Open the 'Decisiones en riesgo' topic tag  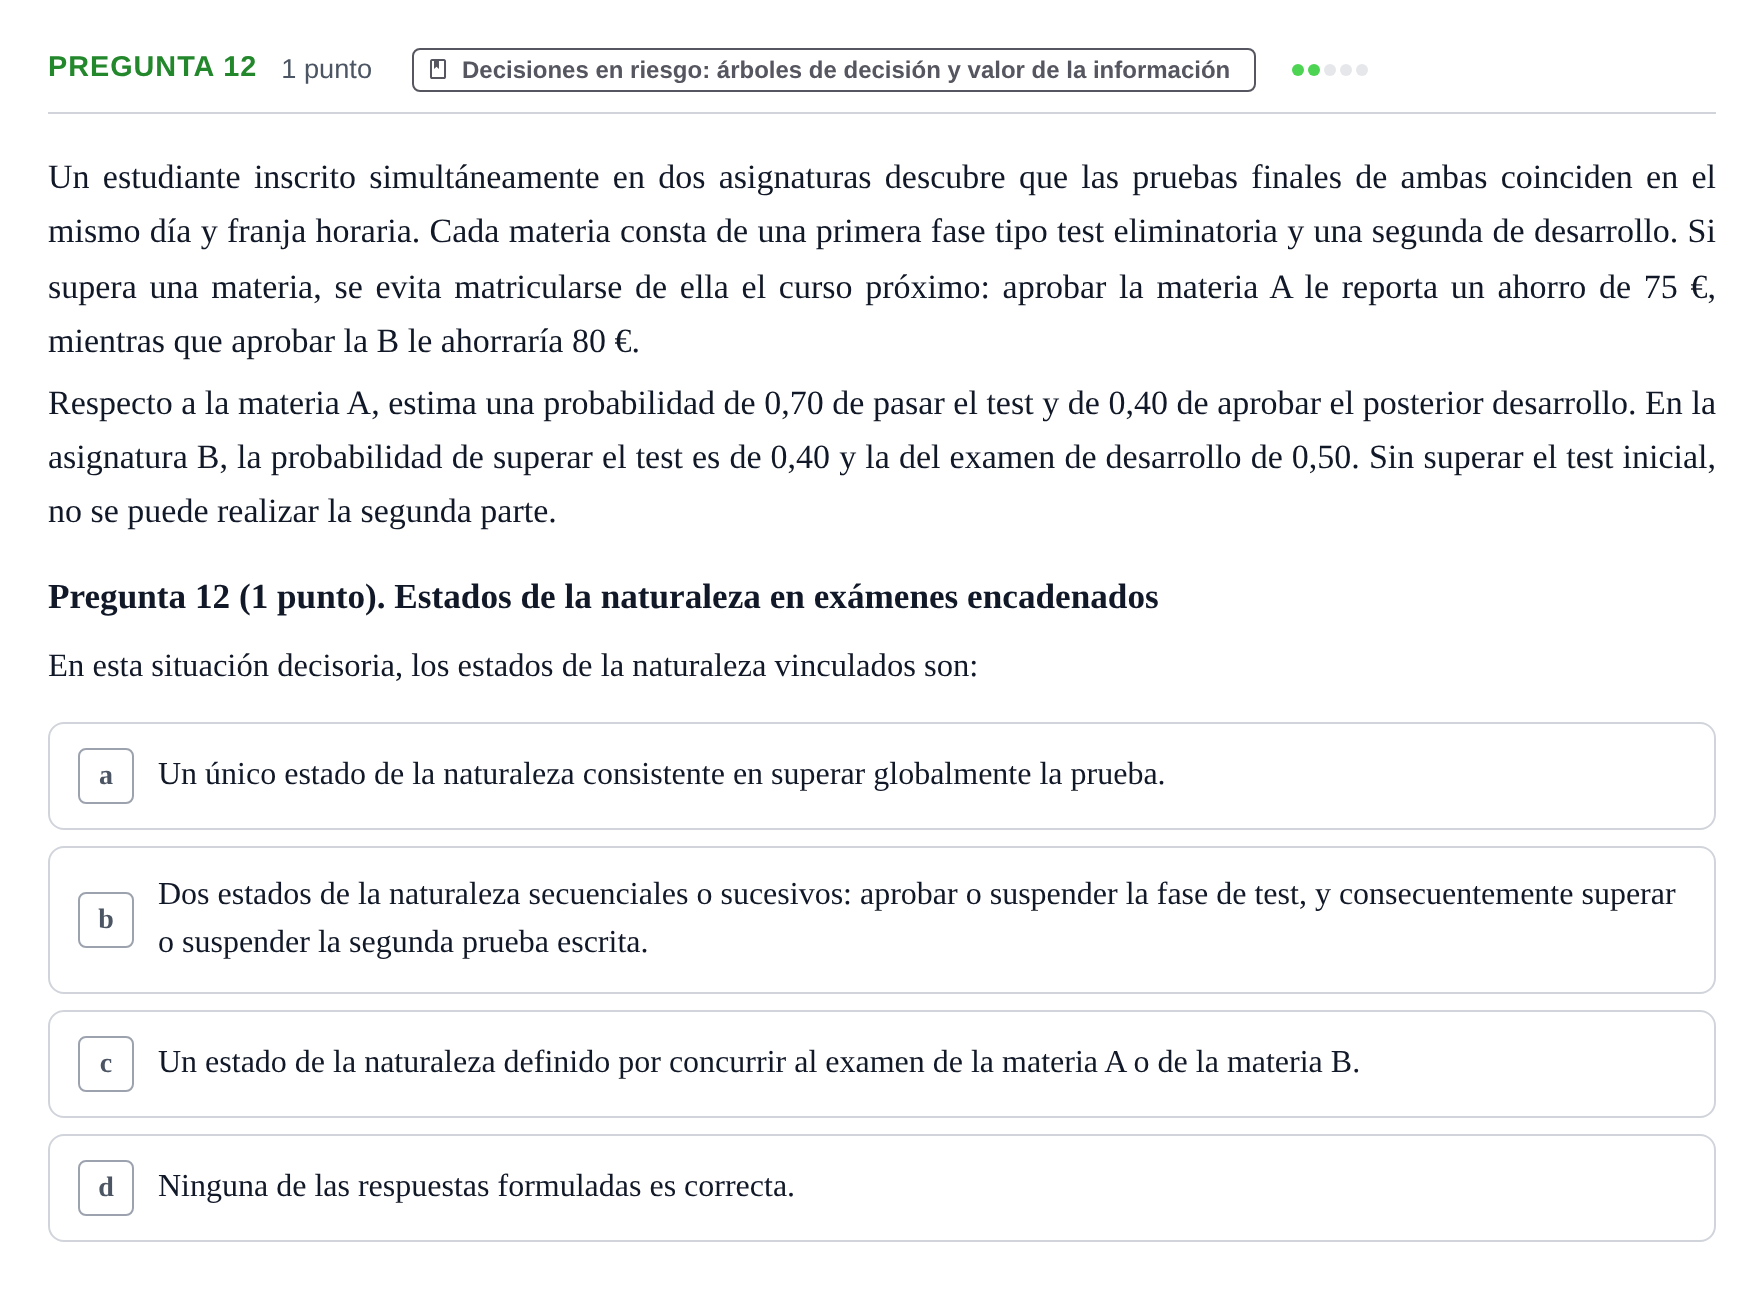click(833, 70)
